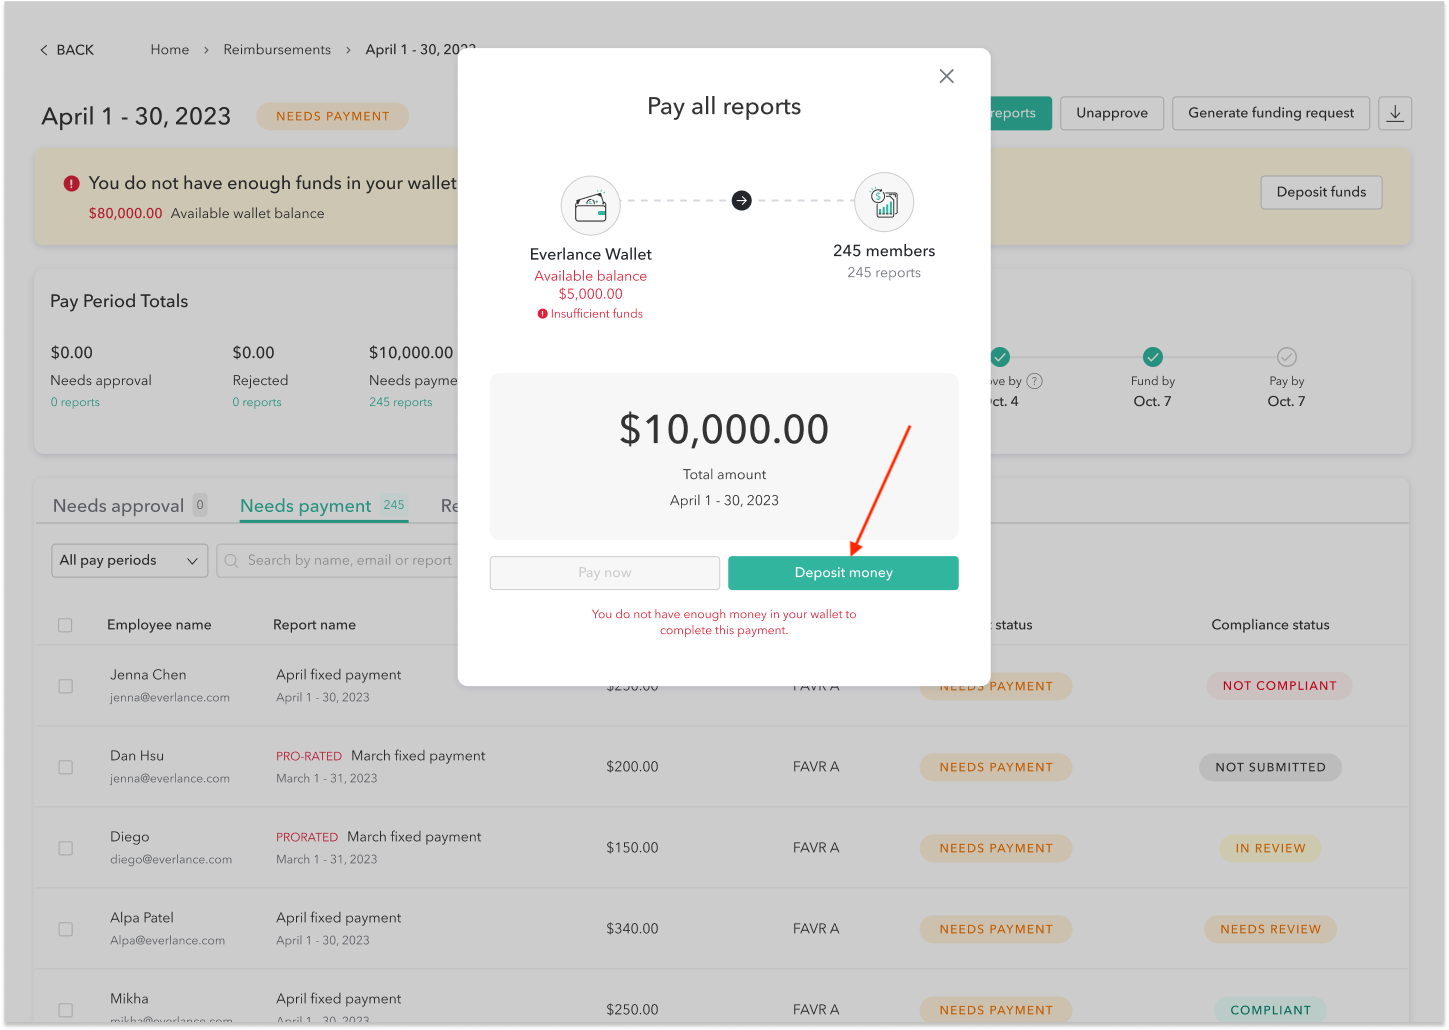The height and width of the screenshot is (1030, 1449).
Task: Check Jenna Chen's report checkbox
Action: point(65,686)
